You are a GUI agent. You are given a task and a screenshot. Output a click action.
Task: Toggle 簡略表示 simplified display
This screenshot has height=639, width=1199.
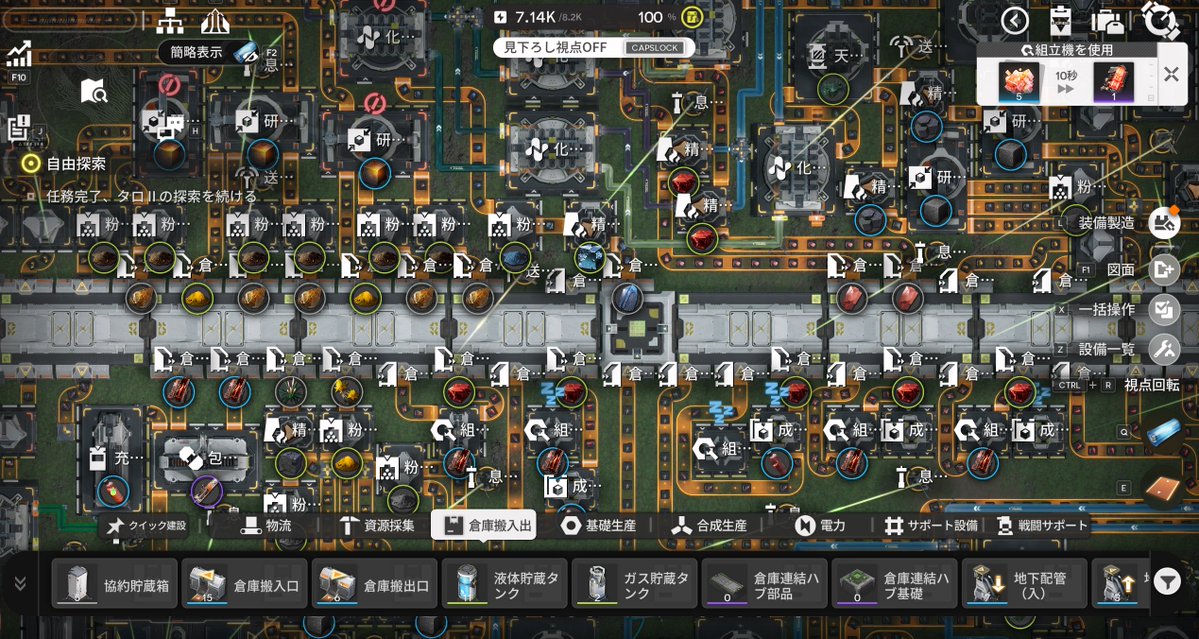pos(210,52)
